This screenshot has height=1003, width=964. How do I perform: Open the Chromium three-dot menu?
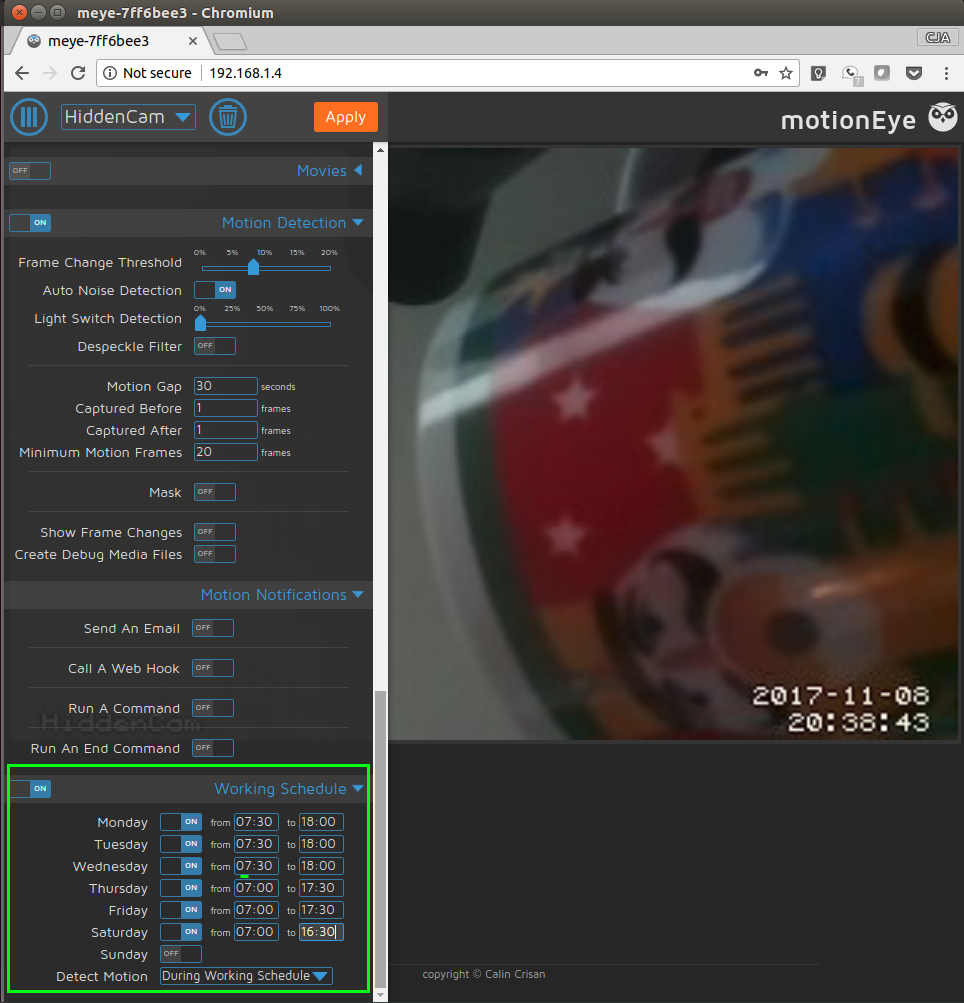946,73
